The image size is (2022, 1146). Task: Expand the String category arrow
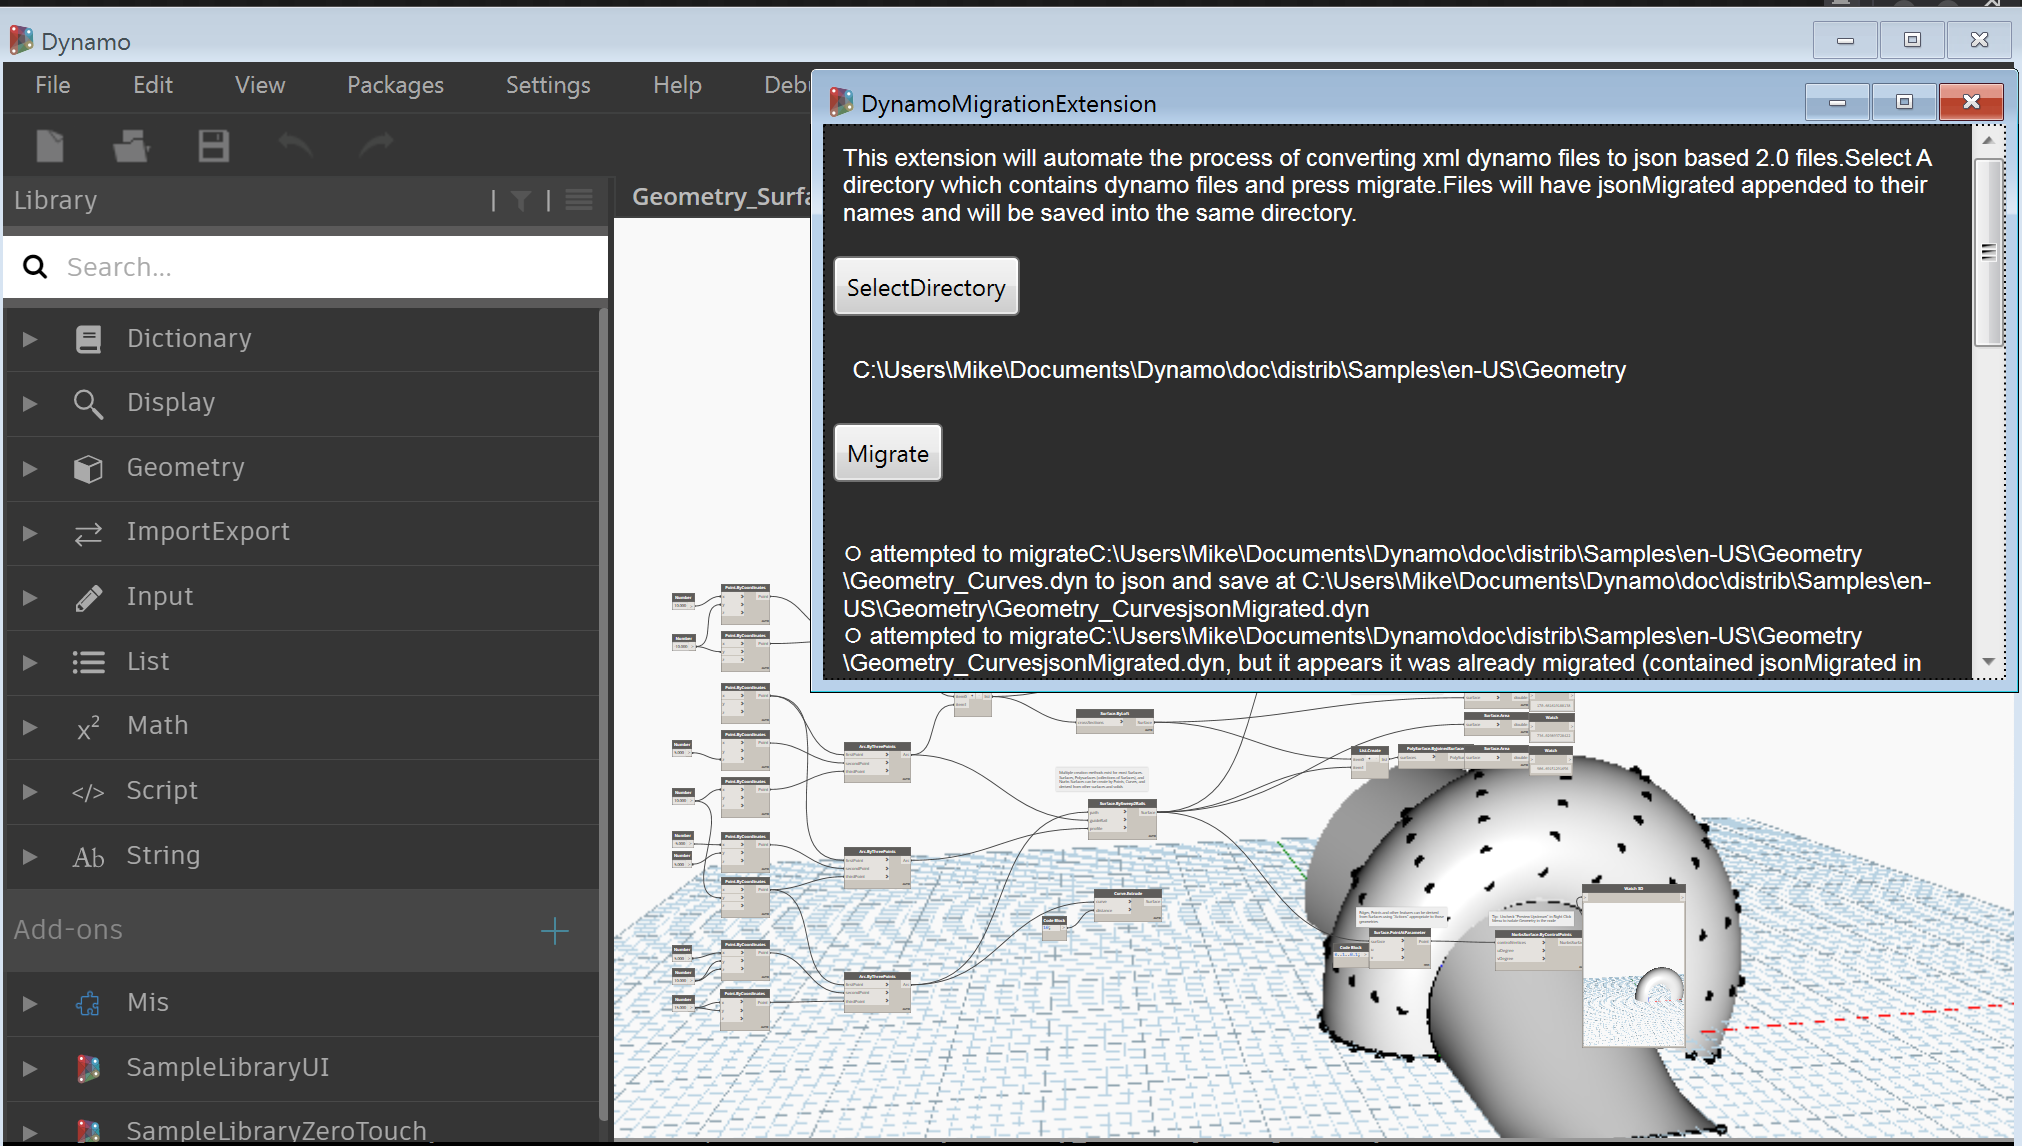[30, 857]
